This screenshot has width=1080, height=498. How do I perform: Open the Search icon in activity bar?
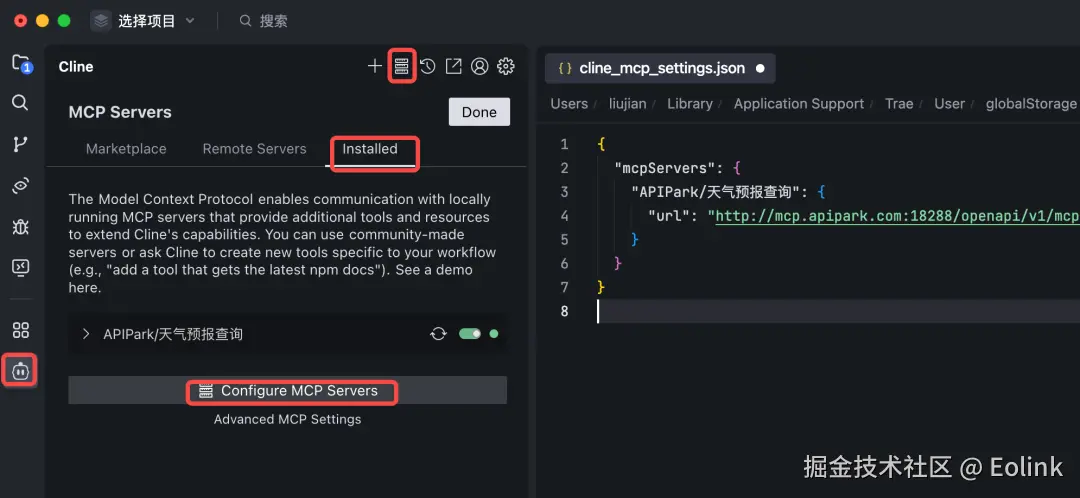pyautogui.click(x=21, y=103)
